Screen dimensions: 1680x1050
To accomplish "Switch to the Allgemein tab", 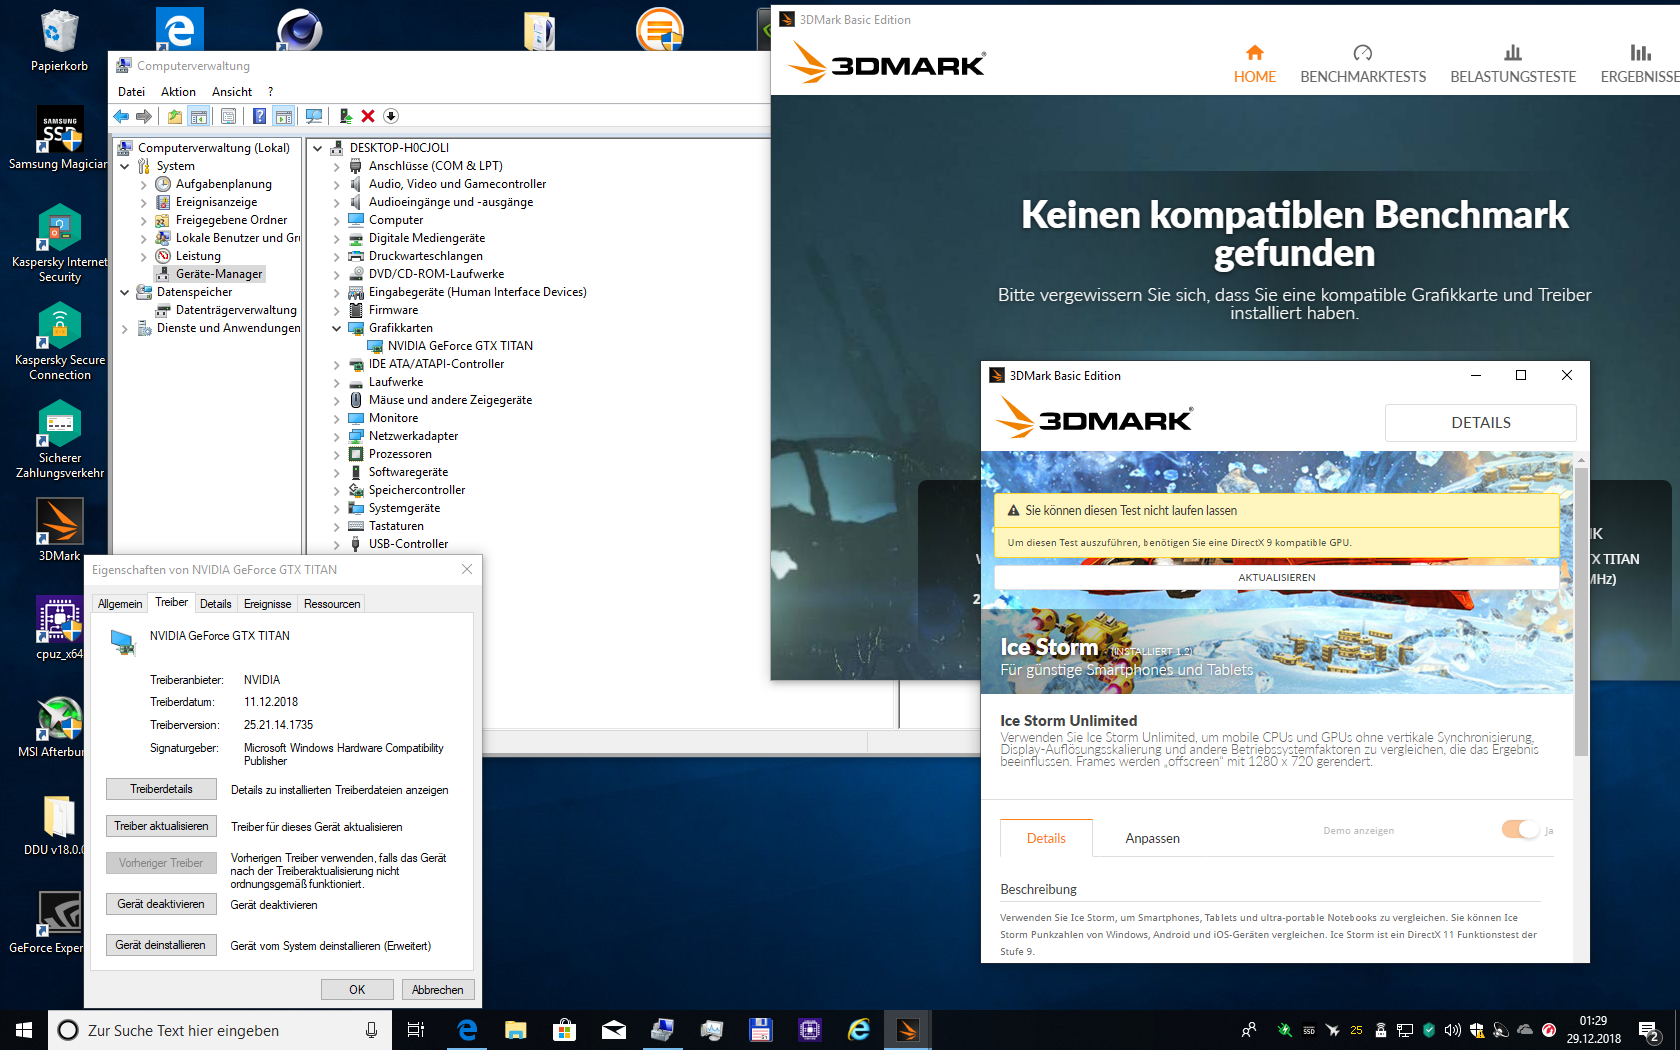I will [120, 604].
